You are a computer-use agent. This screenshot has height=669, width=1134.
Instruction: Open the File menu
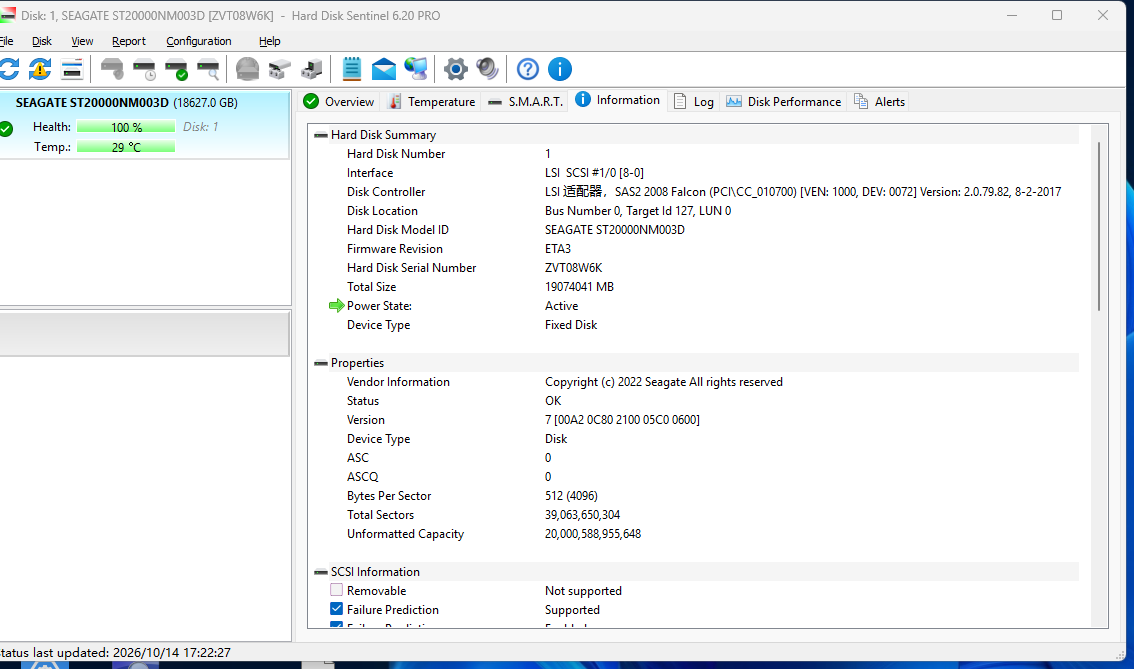pyautogui.click(x=7, y=41)
